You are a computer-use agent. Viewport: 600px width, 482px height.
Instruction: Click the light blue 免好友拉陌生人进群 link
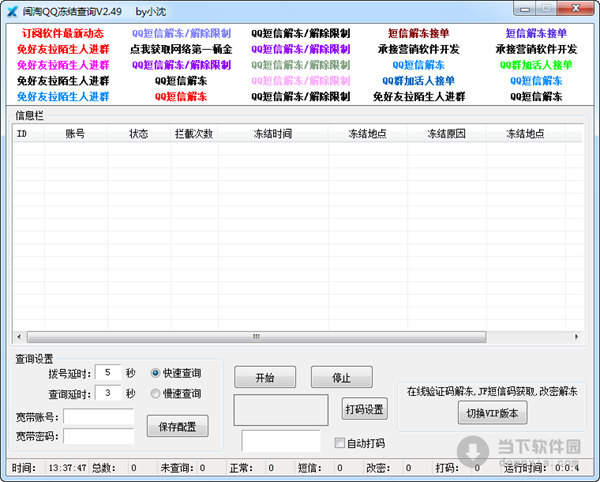[x=63, y=96]
